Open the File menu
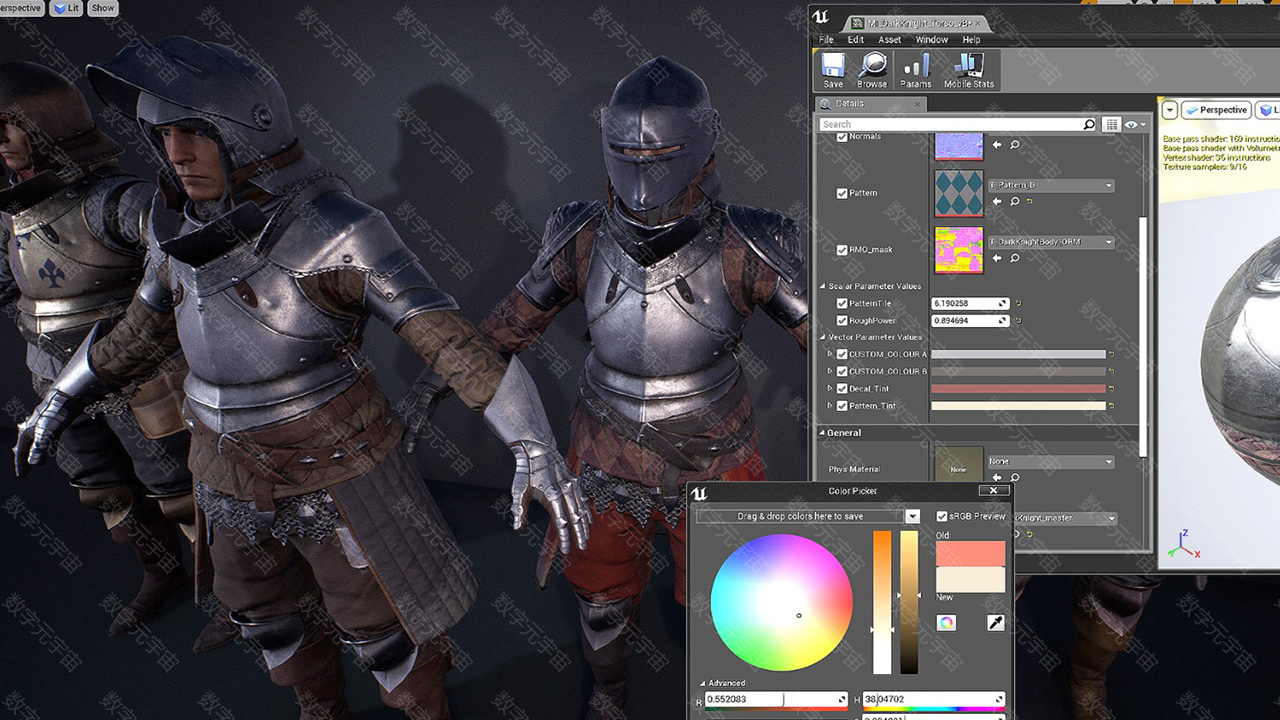The width and height of the screenshot is (1280, 720). click(826, 40)
